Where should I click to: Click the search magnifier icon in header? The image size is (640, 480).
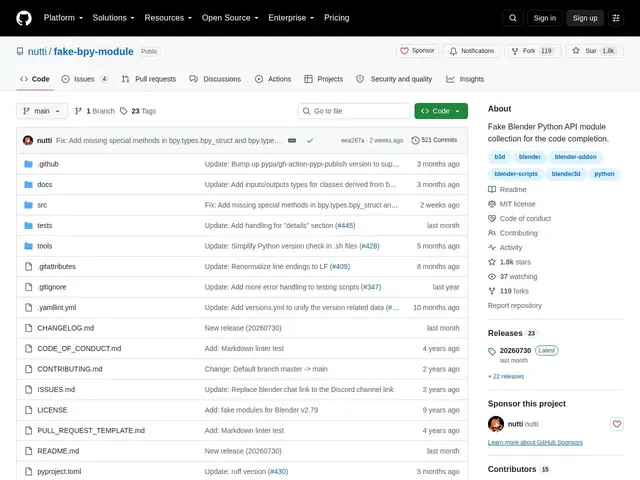tap(513, 18)
